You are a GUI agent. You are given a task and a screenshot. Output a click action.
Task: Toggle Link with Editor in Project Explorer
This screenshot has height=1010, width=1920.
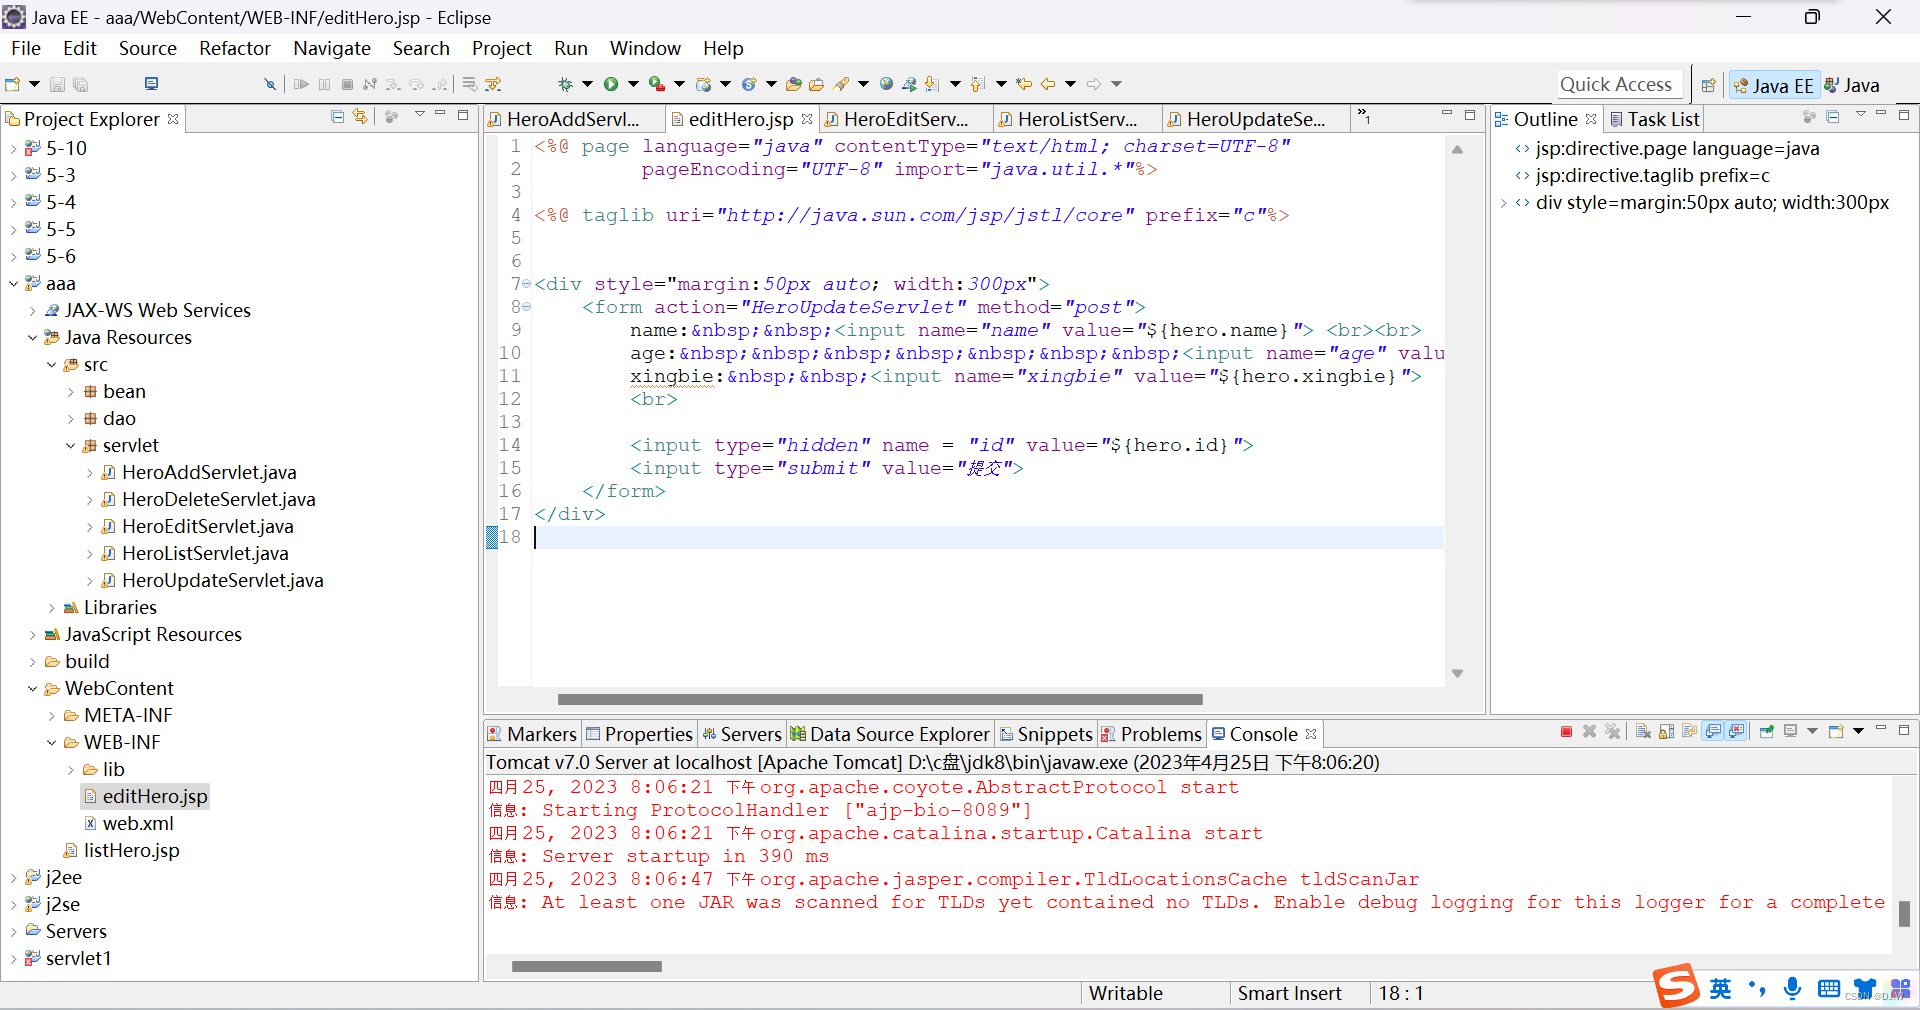click(x=360, y=117)
